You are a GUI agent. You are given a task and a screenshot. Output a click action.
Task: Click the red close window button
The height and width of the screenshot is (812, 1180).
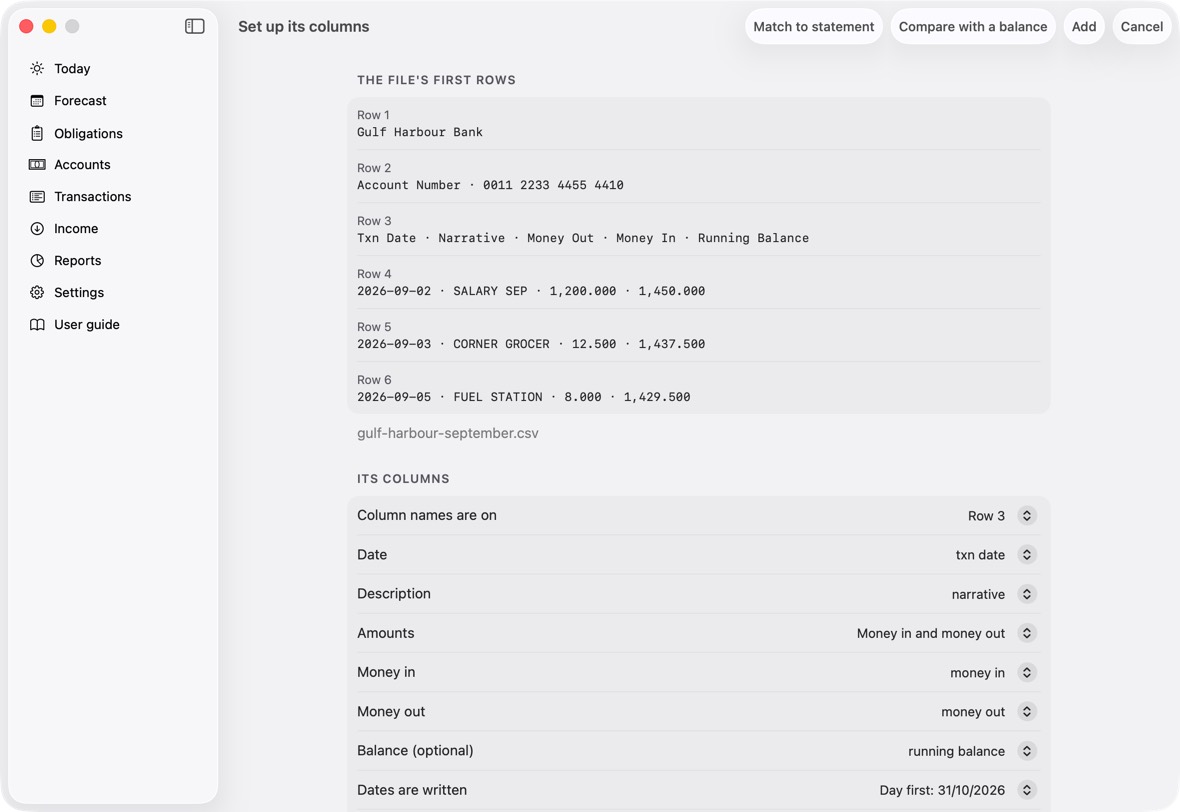pyautogui.click(x=26, y=26)
